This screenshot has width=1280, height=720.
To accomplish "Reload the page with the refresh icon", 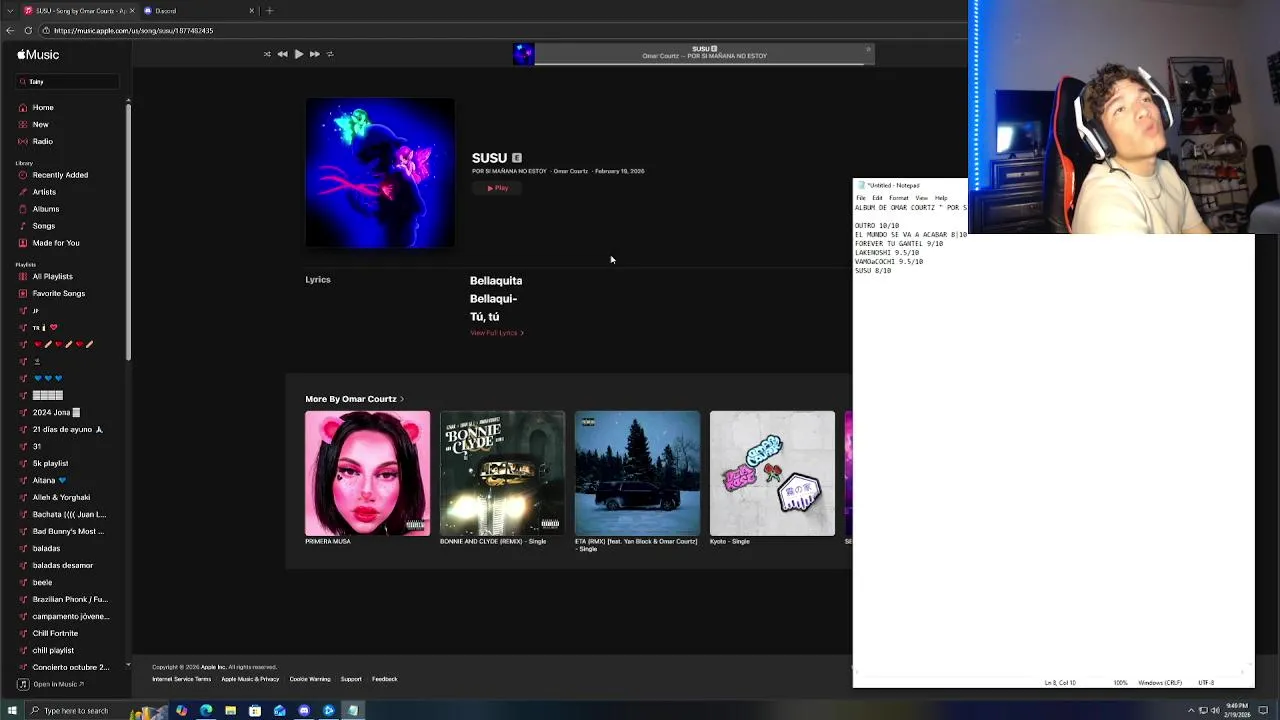I will click(x=29, y=30).
